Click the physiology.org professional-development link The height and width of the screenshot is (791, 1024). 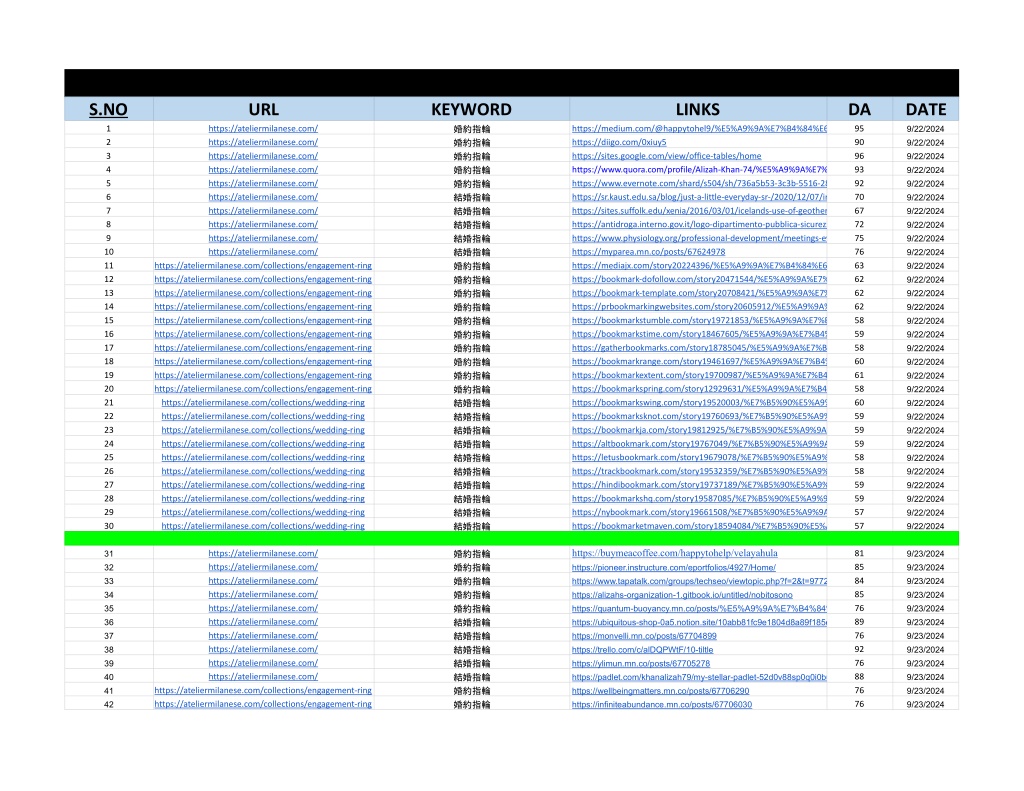point(699,238)
